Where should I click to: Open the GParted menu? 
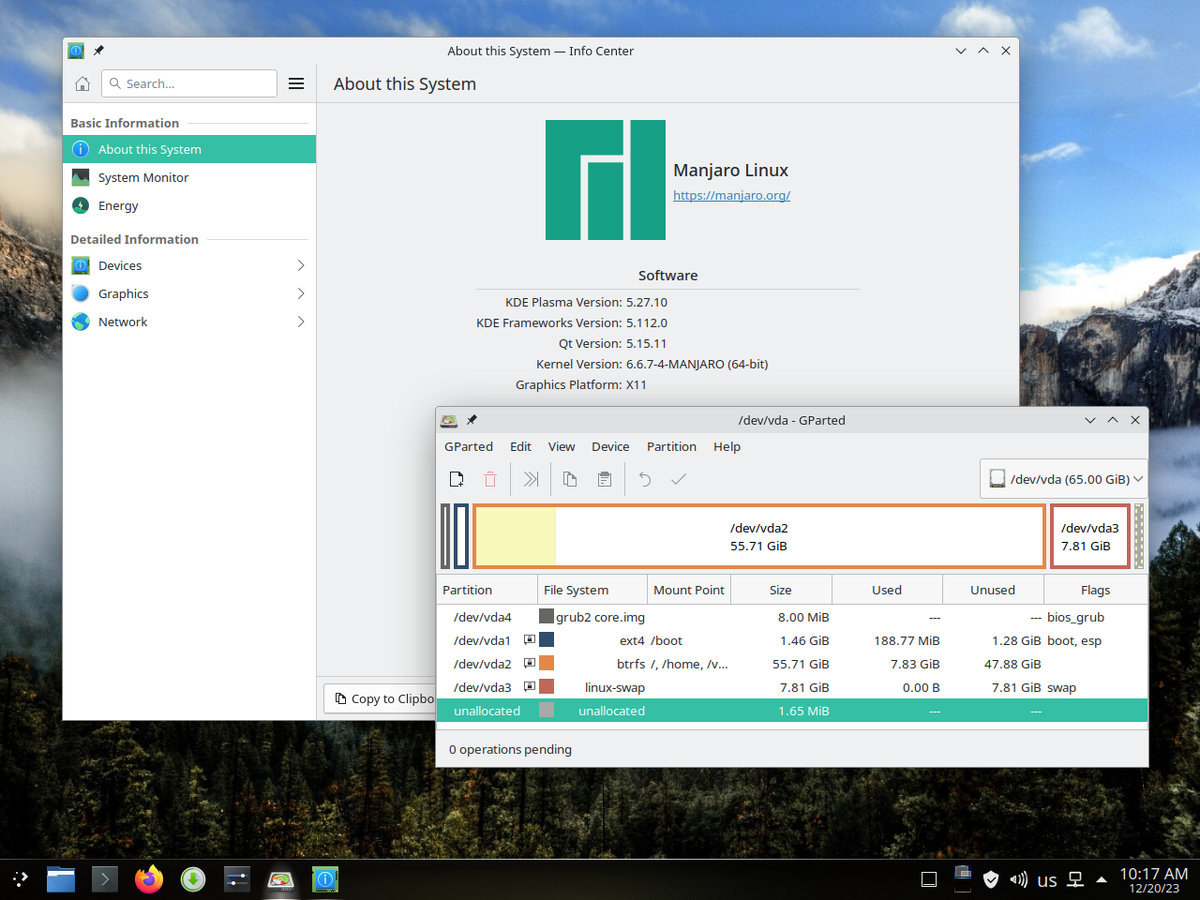[x=469, y=447]
